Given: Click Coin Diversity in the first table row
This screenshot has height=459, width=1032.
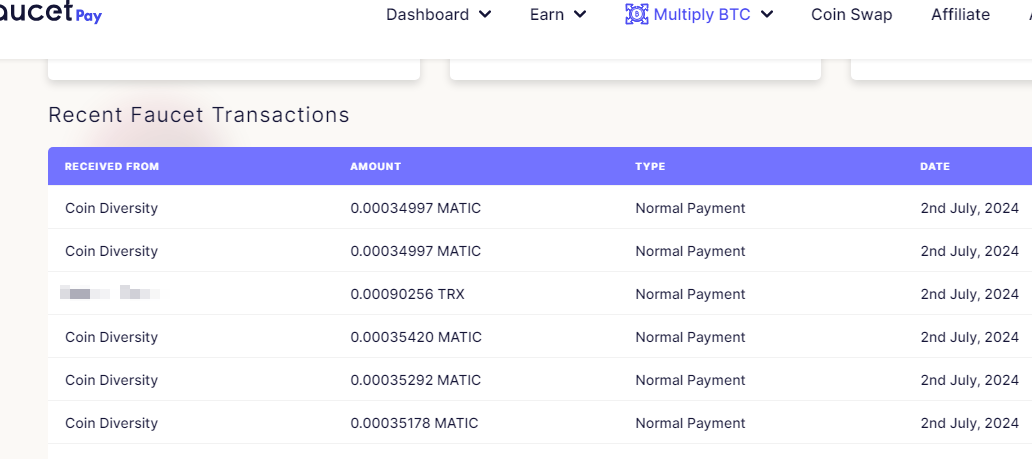Looking at the screenshot, I should point(111,208).
